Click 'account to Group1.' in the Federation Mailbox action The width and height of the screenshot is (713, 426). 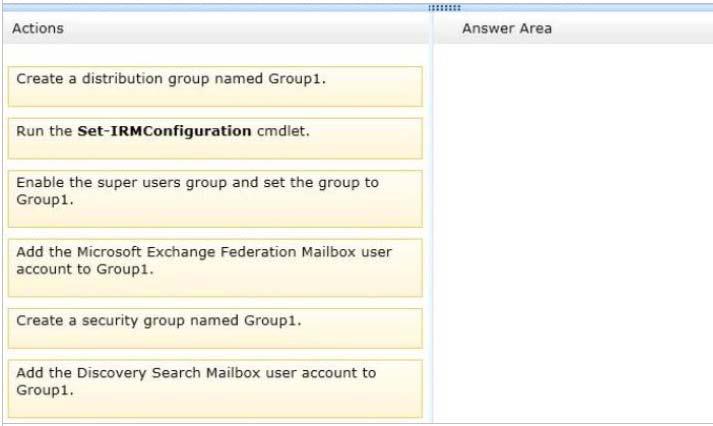point(85,269)
